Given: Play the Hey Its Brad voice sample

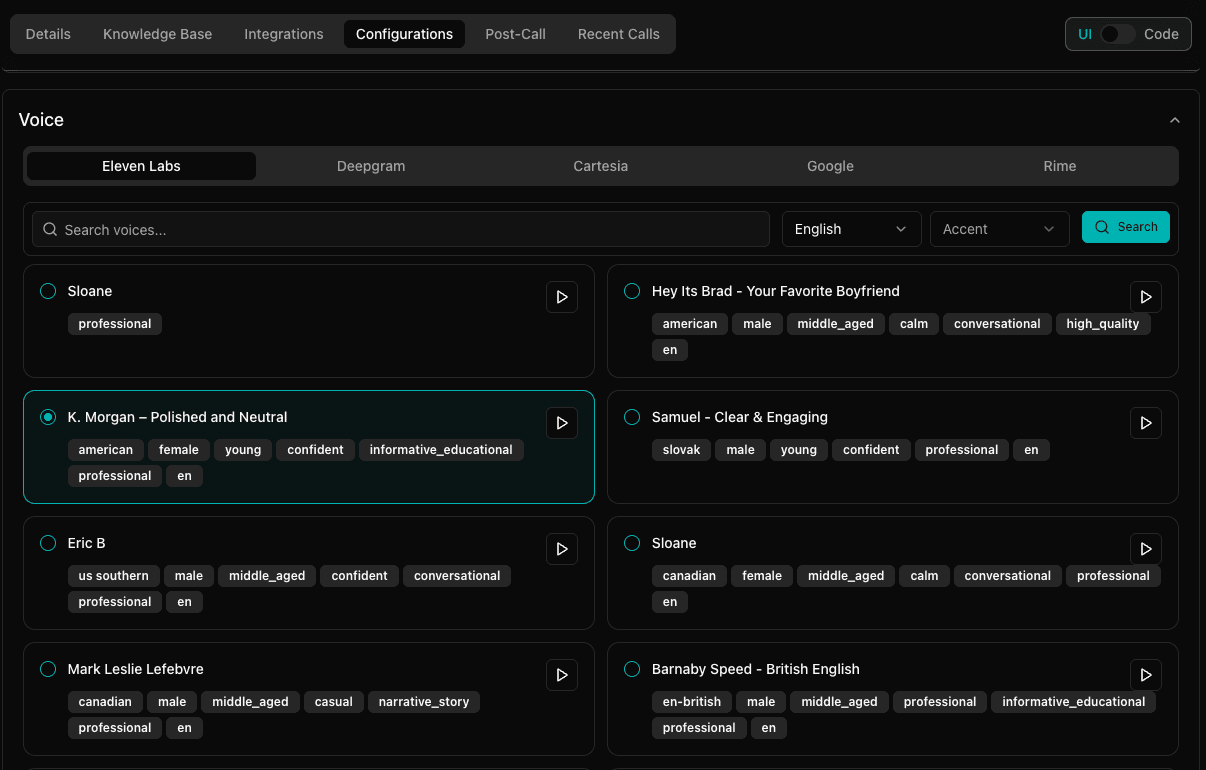Looking at the screenshot, I should coord(1145,297).
